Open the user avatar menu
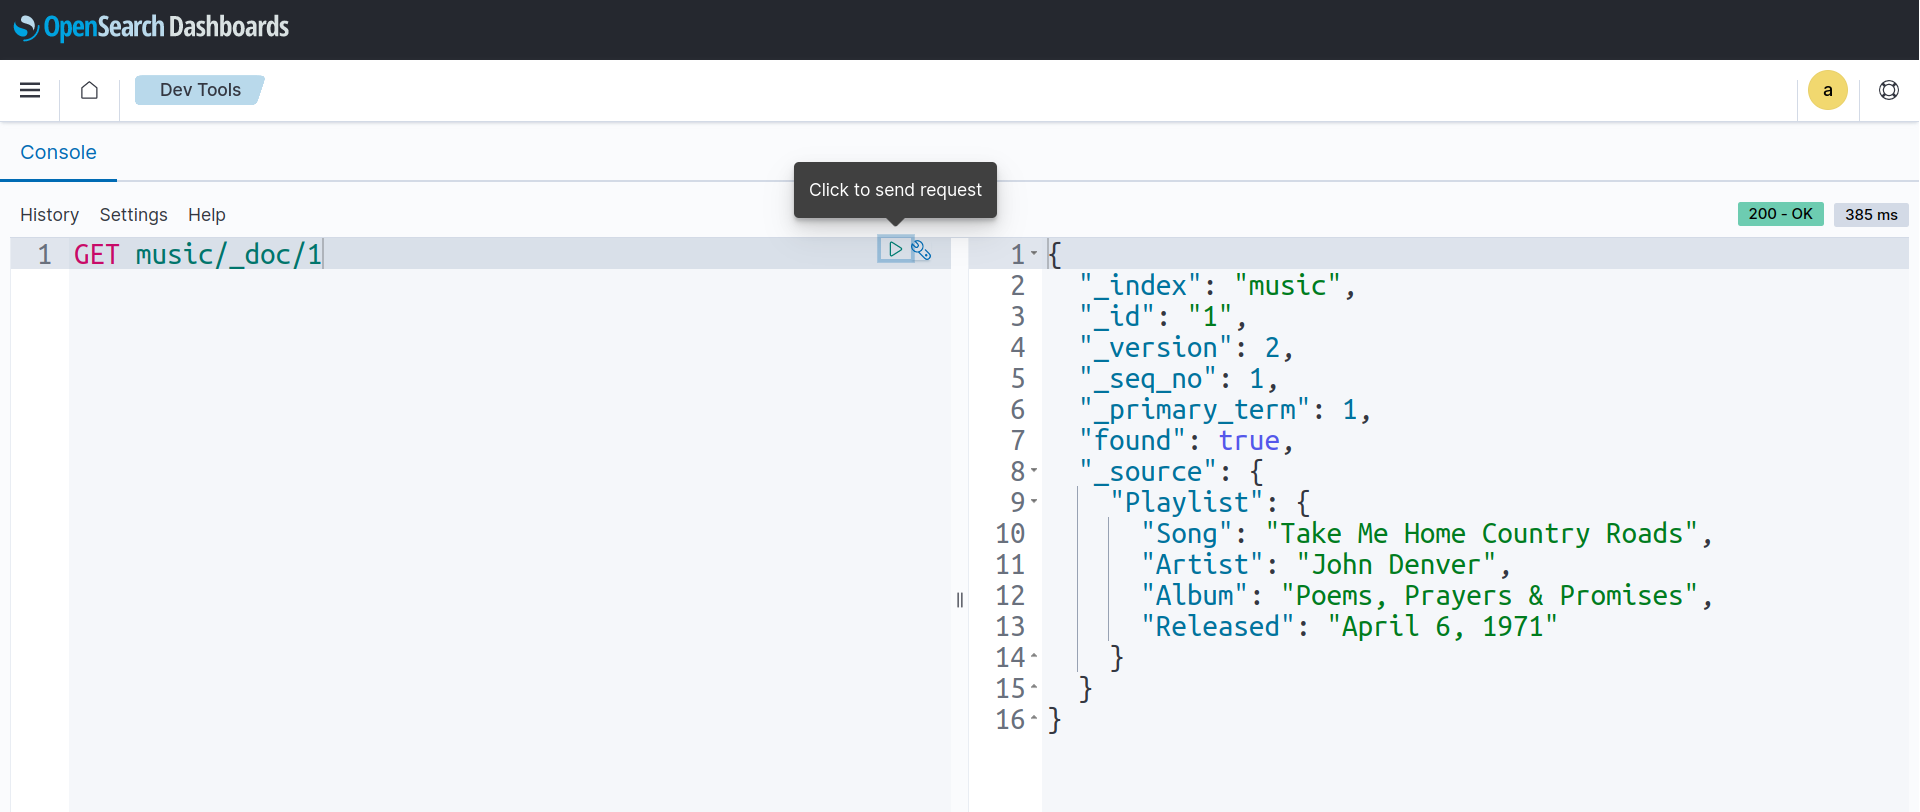The image size is (1920, 812). (x=1827, y=90)
